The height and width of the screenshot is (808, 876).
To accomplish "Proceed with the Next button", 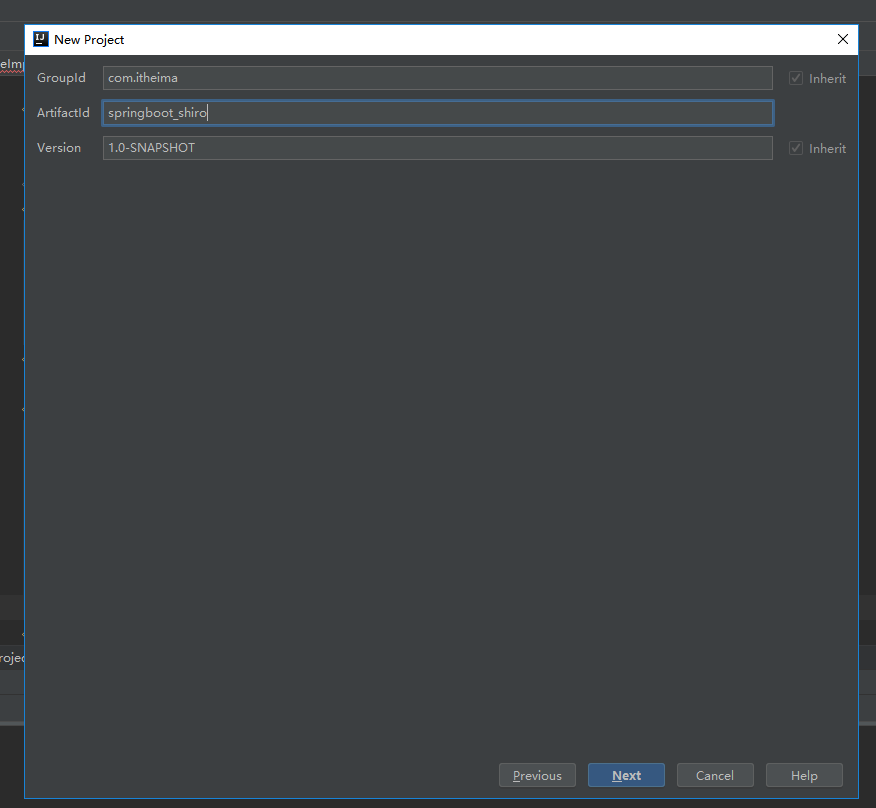I will [626, 775].
